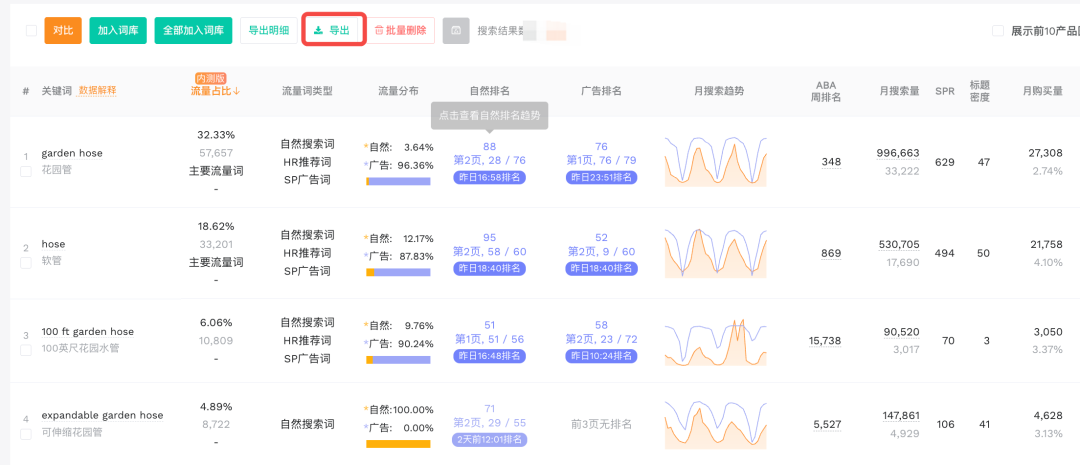
Task: Open expandable garden hose trend chart
Action: pyautogui.click(x=716, y=424)
